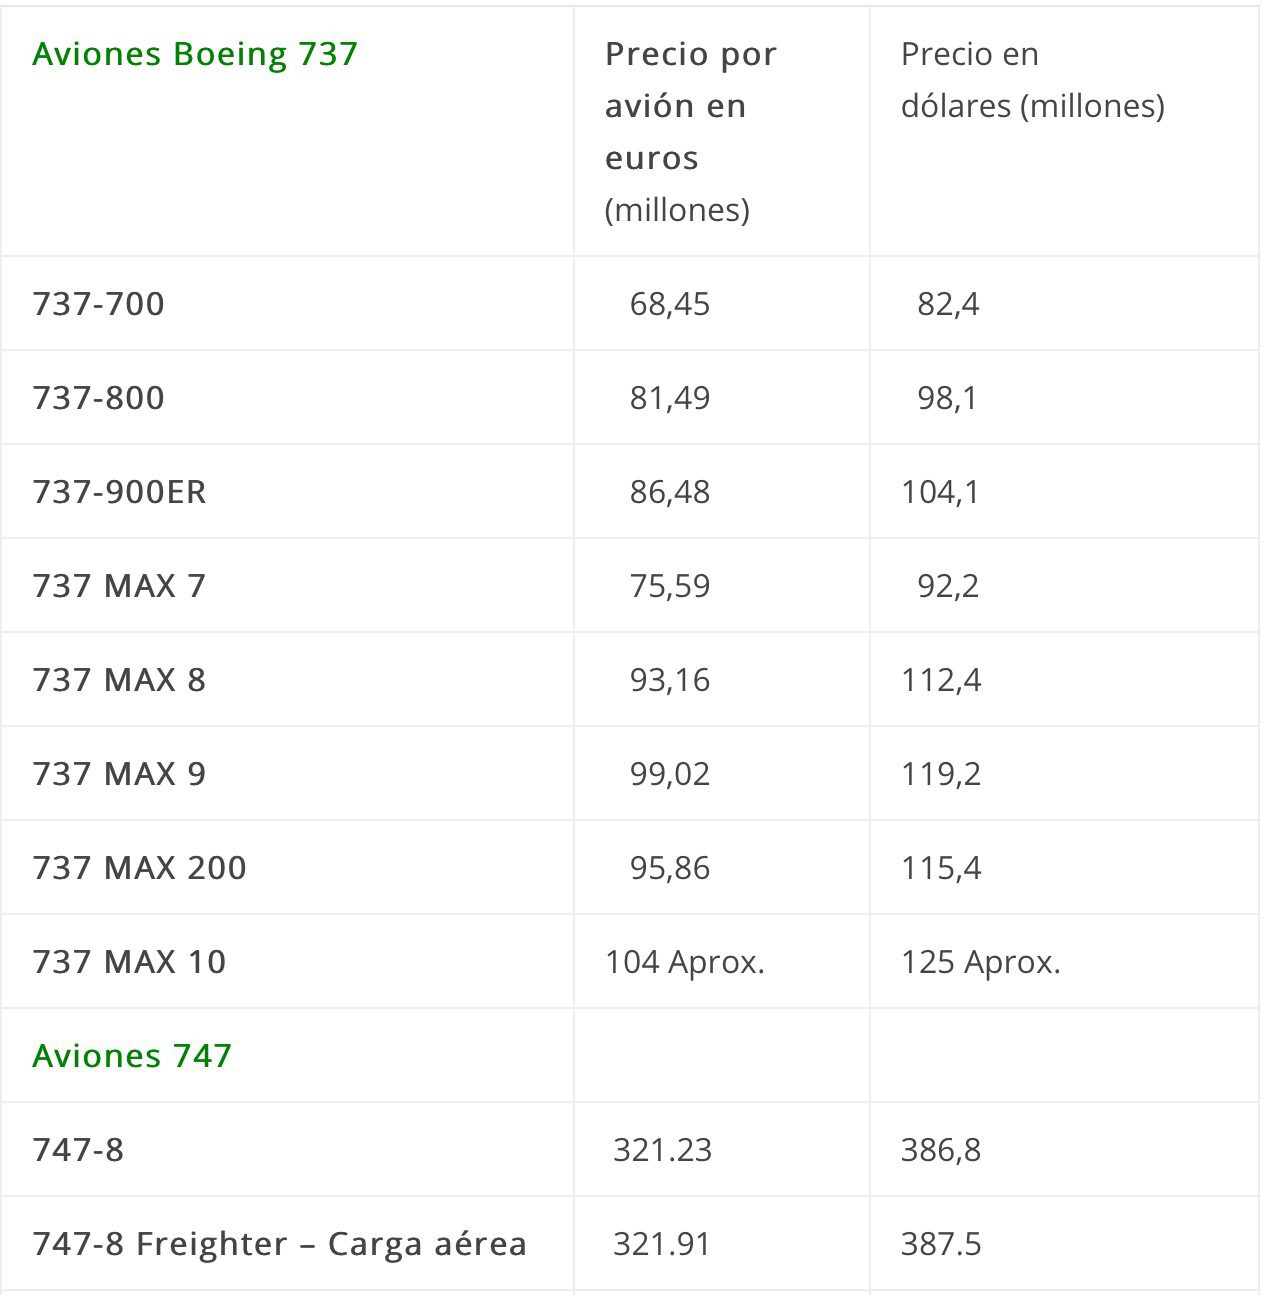1262x1295 pixels.
Task: Select the '125 Aprox.' dollar price
Action: 981,962
